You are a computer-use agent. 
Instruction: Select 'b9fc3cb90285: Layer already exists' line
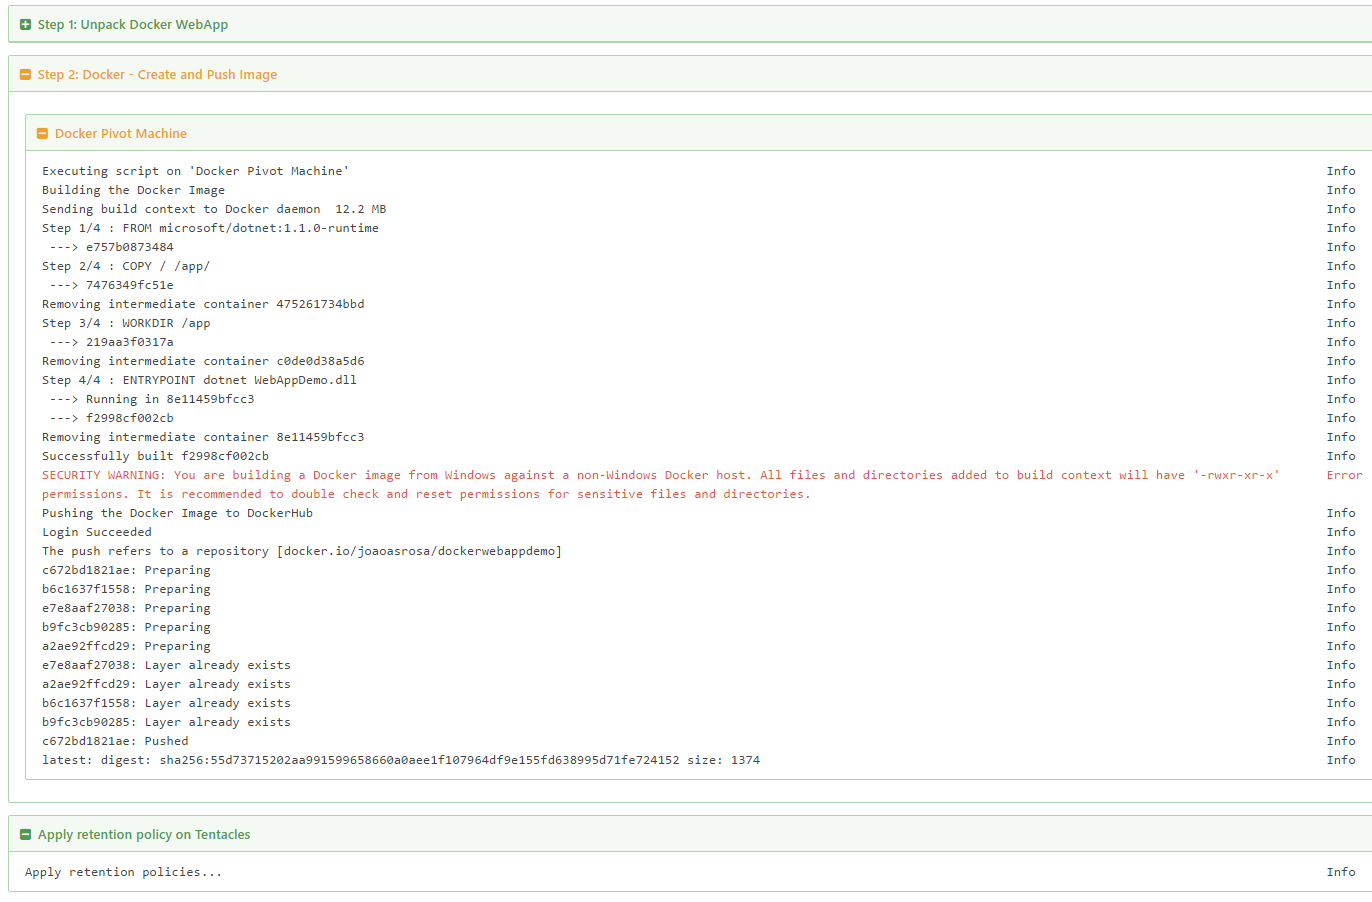(x=166, y=722)
